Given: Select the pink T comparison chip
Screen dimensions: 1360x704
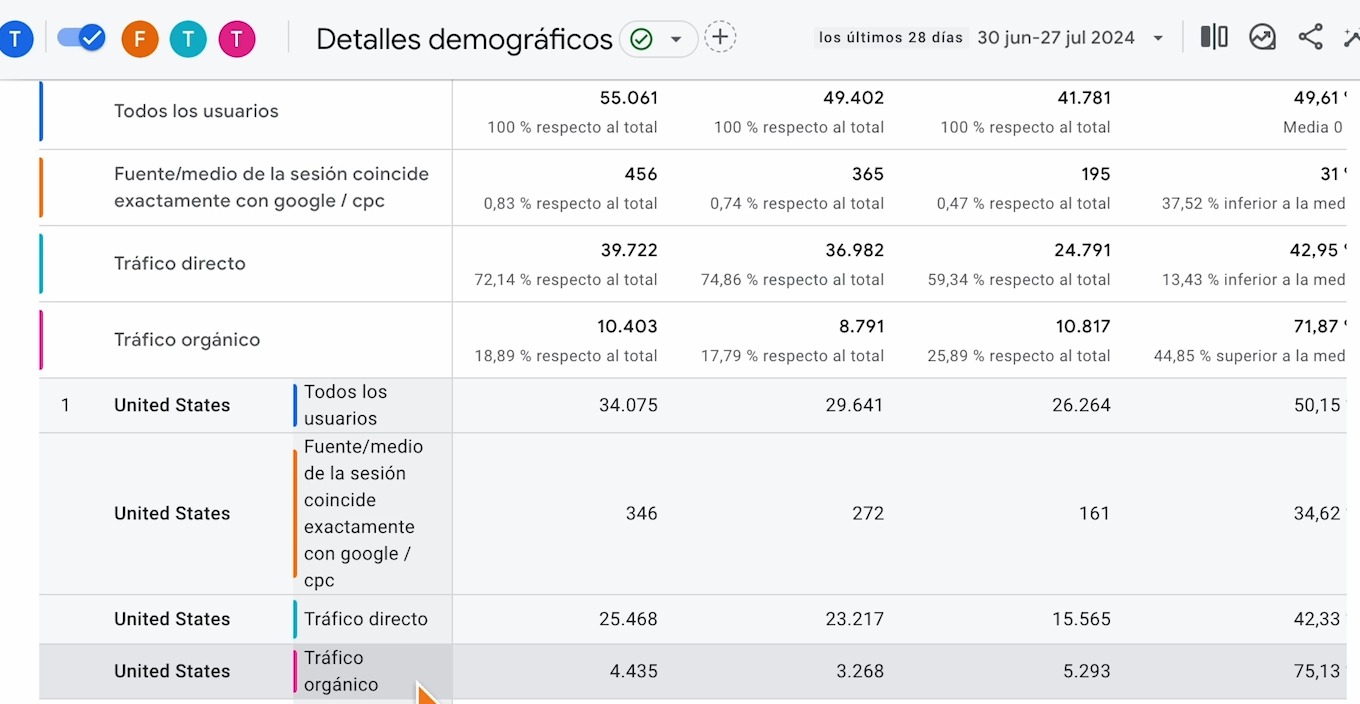Looking at the screenshot, I should [237, 39].
